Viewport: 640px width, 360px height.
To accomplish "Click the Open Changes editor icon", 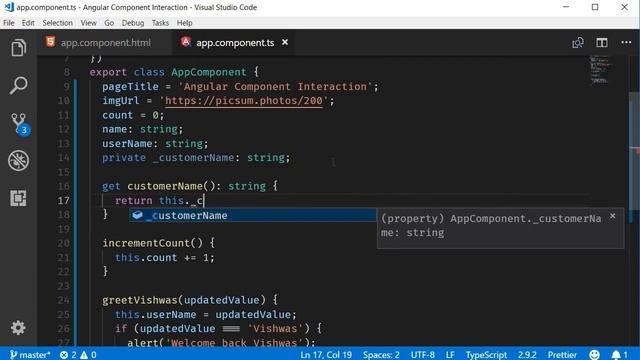I will tap(578, 42).
